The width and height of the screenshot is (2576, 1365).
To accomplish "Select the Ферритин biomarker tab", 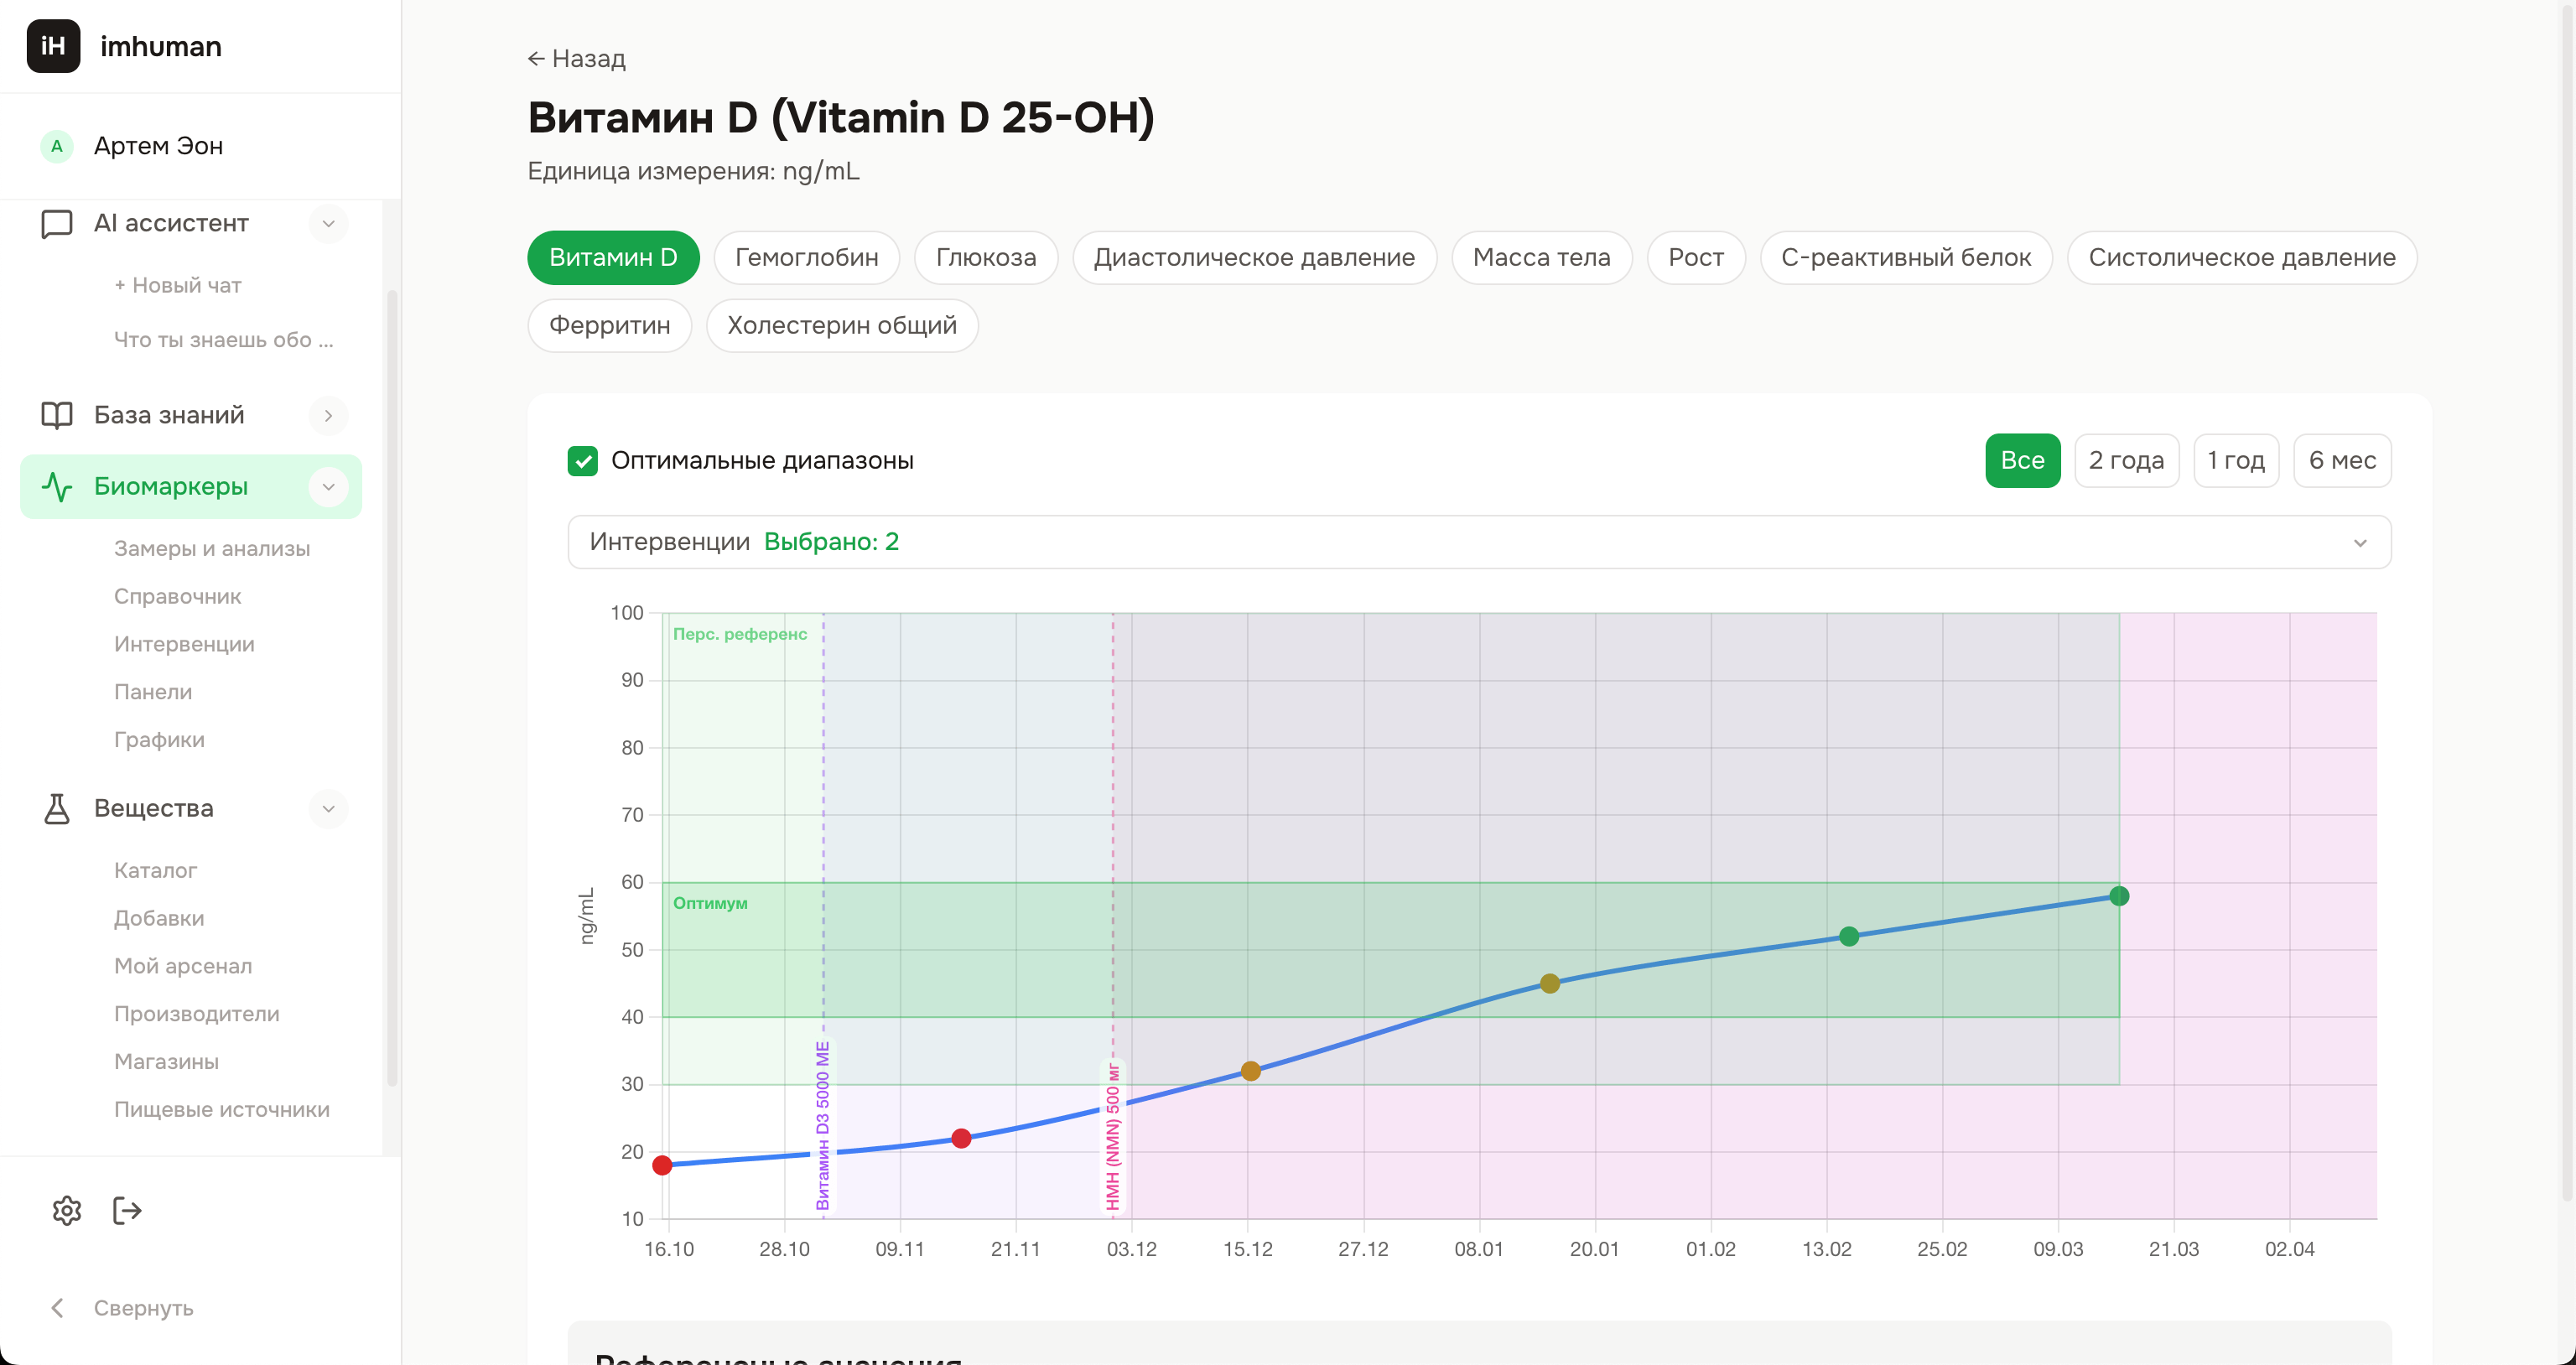I will pos(609,325).
